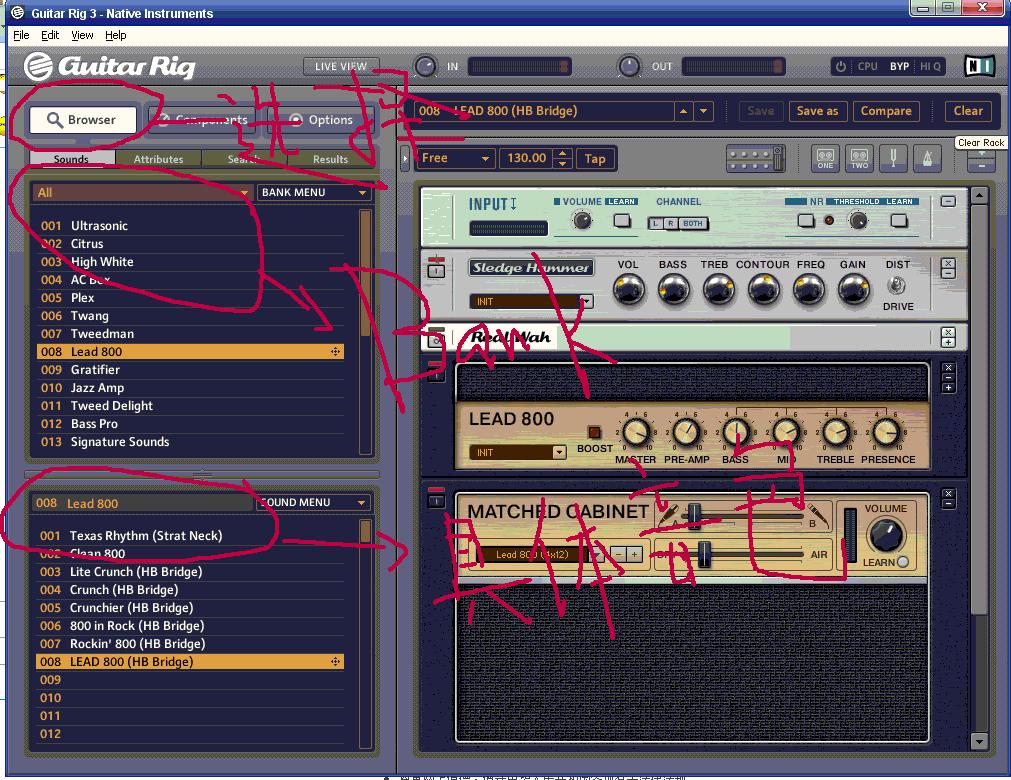Switch to the Results tab

point(330,159)
